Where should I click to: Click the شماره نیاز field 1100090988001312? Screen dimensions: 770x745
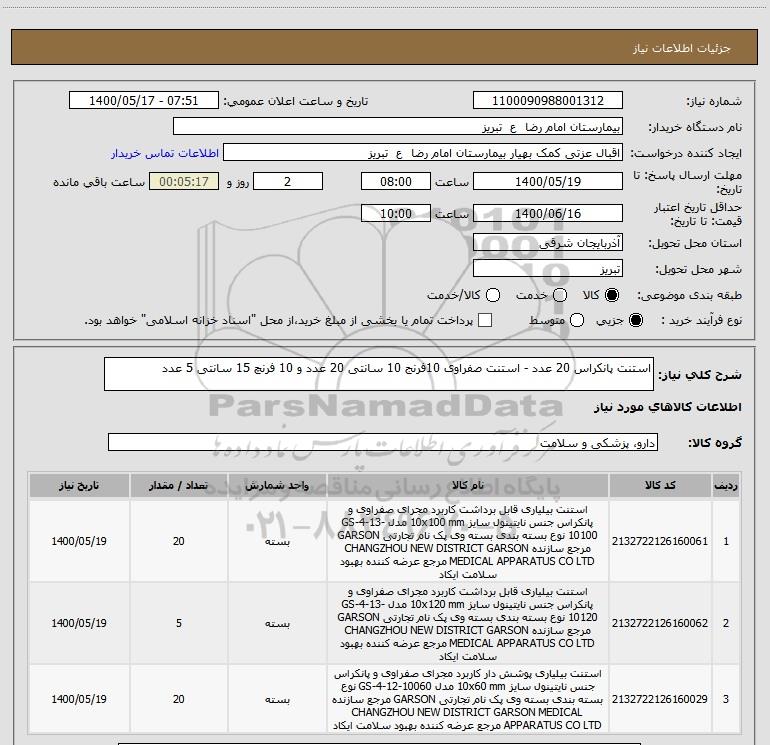tap(548, 101)
